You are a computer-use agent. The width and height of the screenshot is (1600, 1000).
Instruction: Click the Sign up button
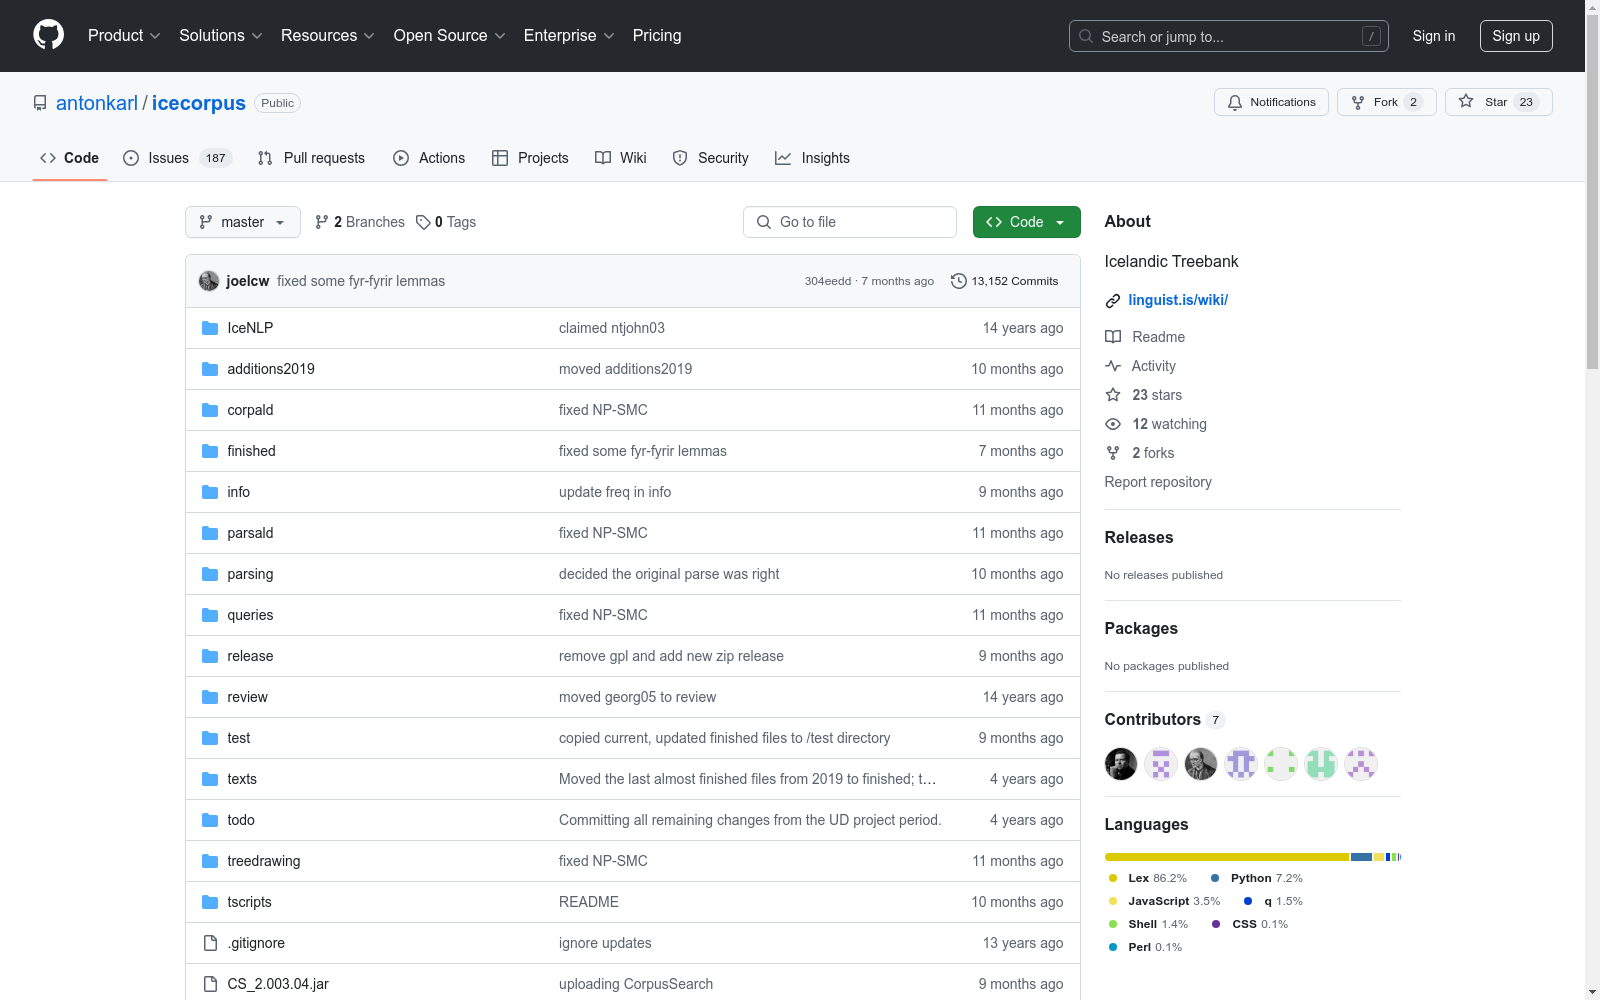[1516, 36]
